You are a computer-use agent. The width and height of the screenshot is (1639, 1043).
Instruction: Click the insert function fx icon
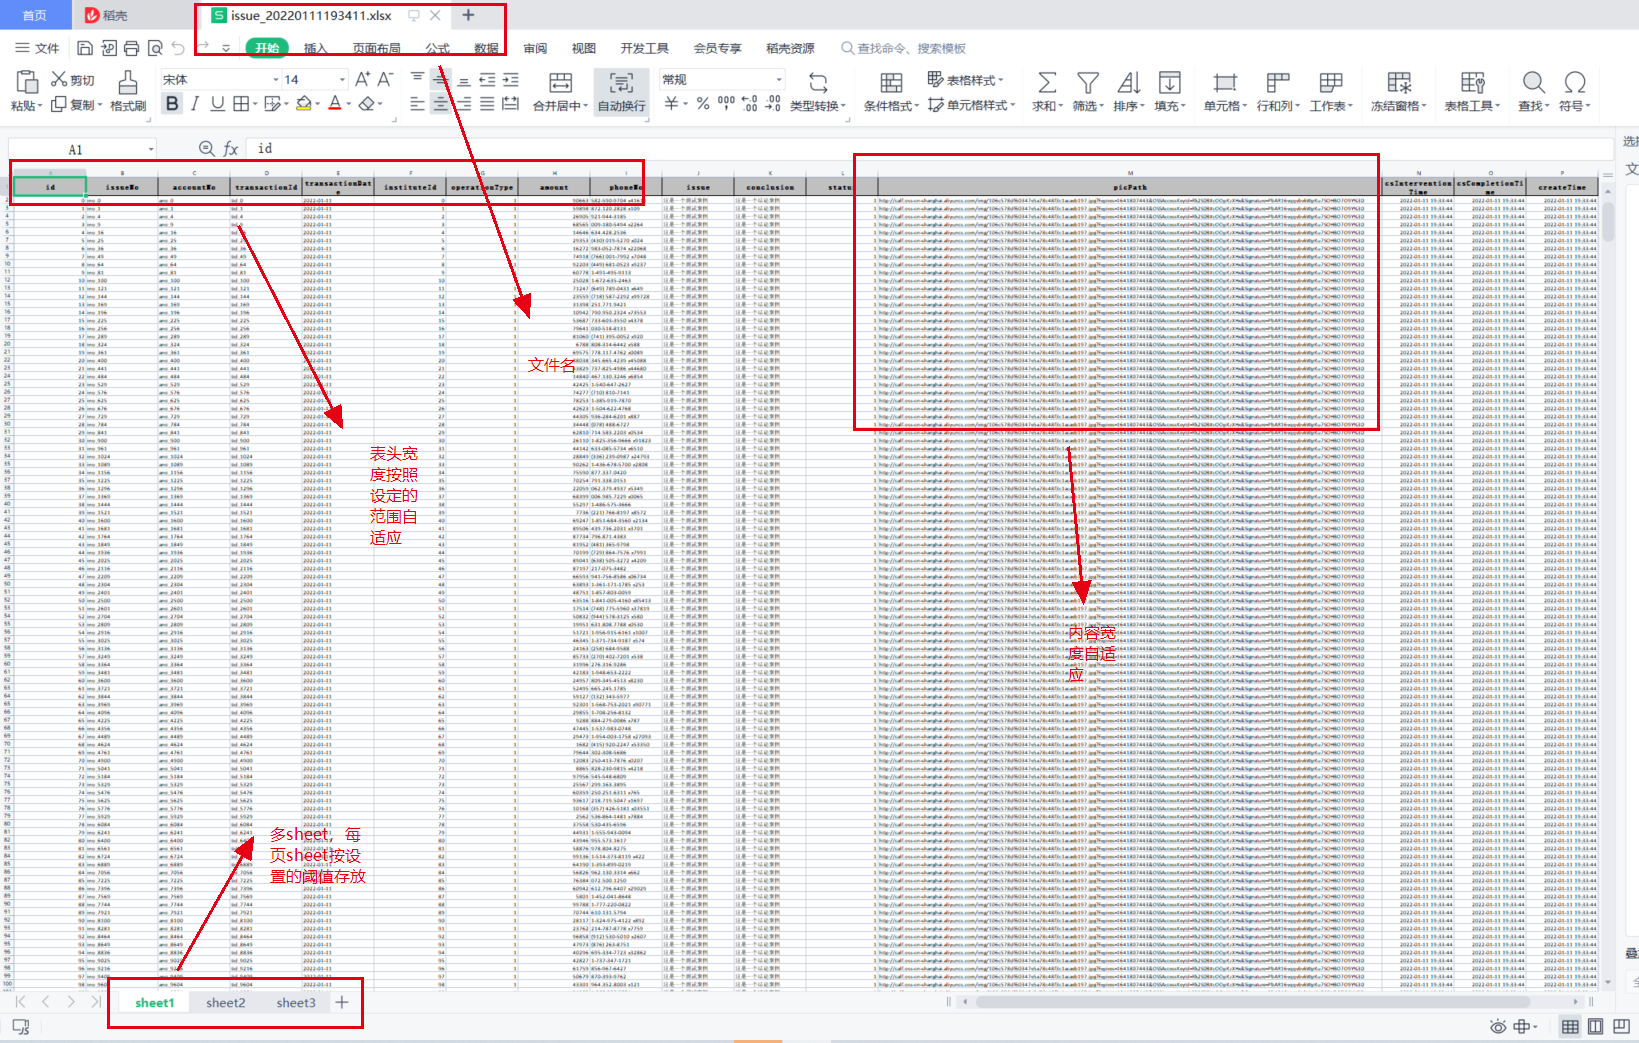tap(231, 149)
